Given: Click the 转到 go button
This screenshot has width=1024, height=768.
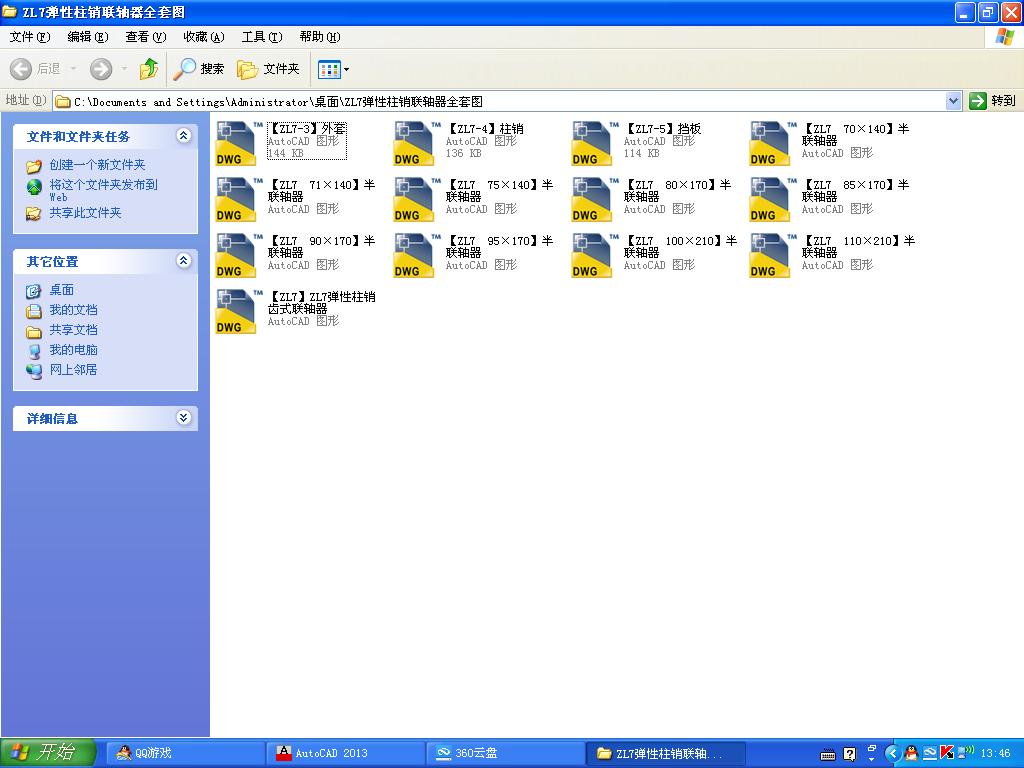Looking at the screenshot, I should click(993, 101).
